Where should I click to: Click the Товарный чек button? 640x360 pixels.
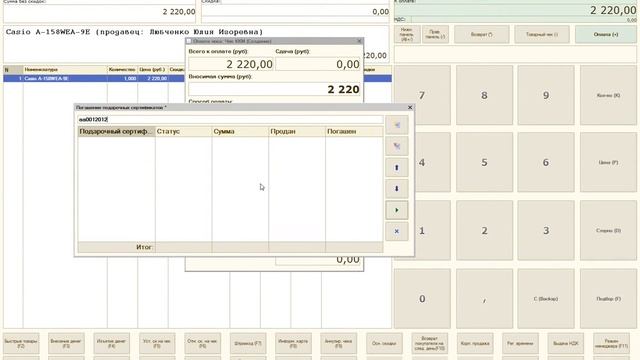(x=542, y=34)
